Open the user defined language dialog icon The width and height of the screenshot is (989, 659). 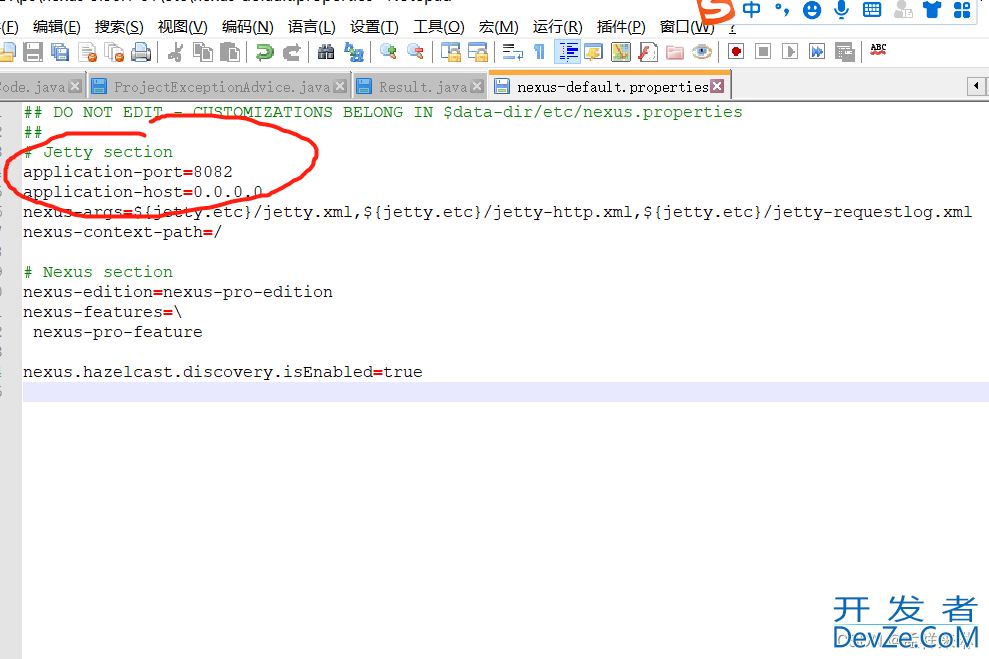click(x=594, y=52)
